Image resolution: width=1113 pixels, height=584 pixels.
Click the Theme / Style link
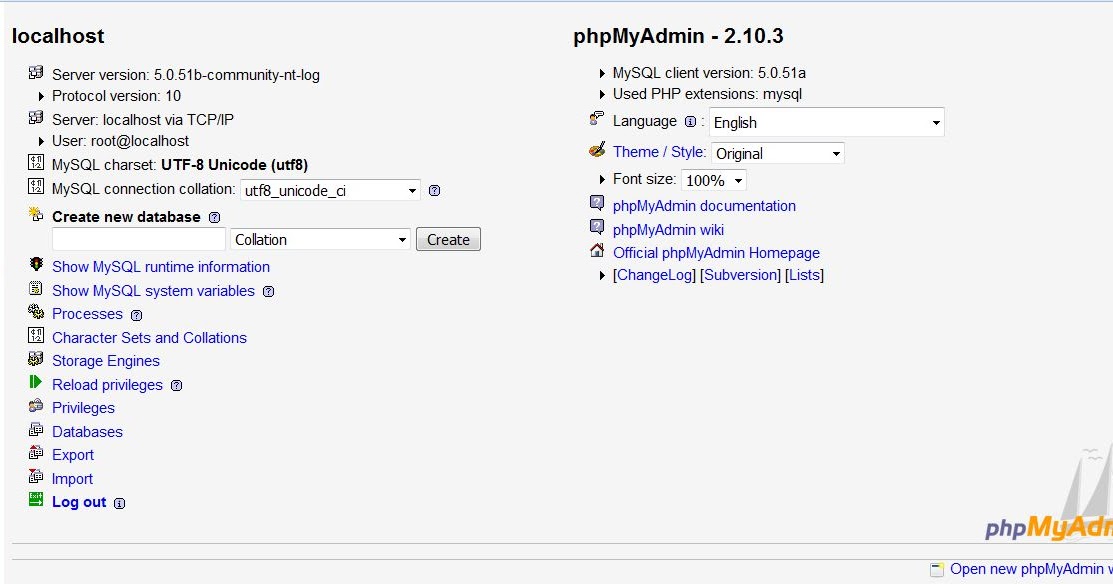pos(659,152)
